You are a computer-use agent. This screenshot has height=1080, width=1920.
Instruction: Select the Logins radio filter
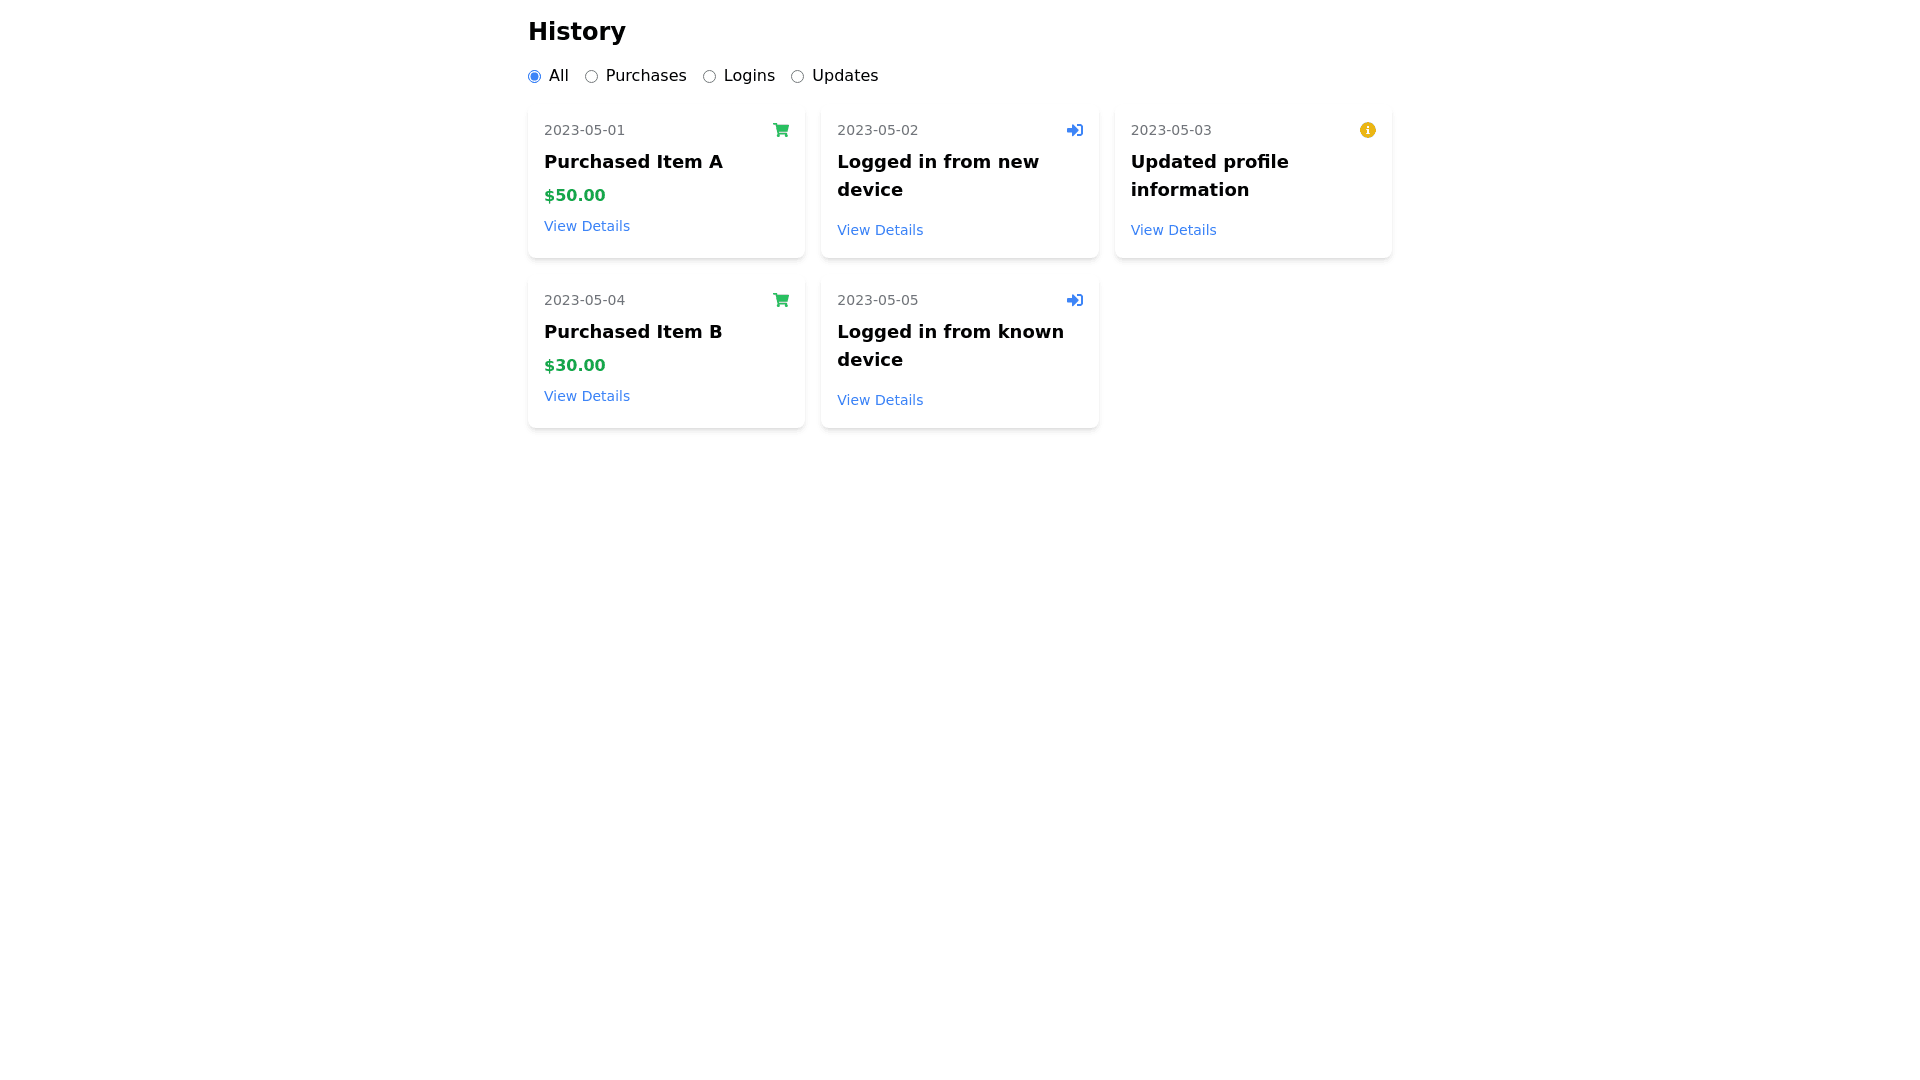[x=710, y=77]
